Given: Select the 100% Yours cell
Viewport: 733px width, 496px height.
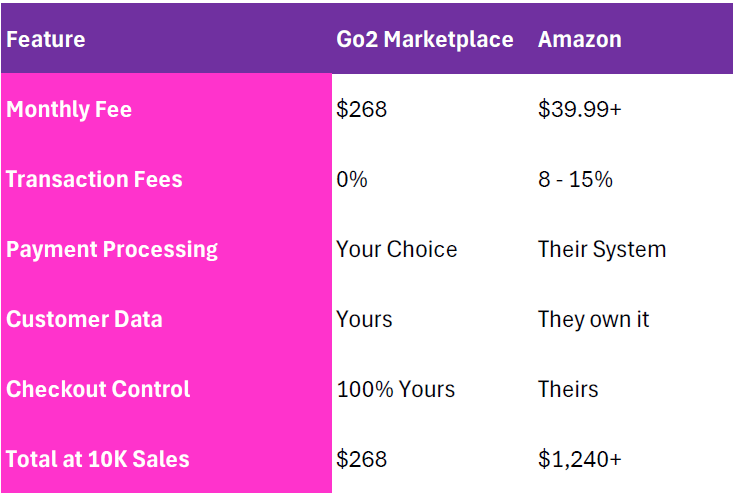Looking at the screenshot, I should pyautogui.click(x=396, y=390).
